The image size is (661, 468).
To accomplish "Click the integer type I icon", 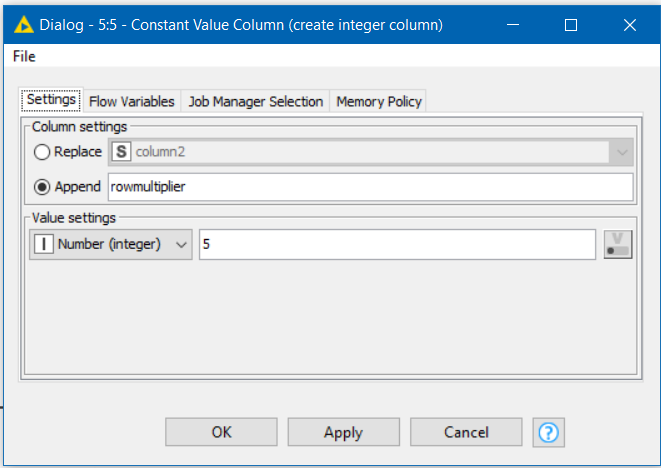I will pos(44,244).
